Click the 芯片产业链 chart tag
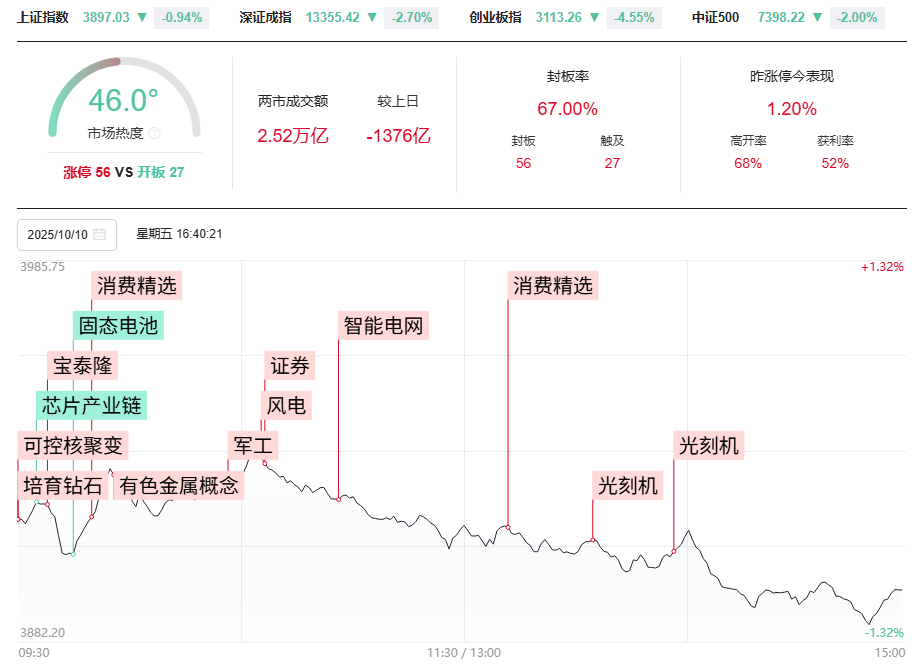 point(92,405)
